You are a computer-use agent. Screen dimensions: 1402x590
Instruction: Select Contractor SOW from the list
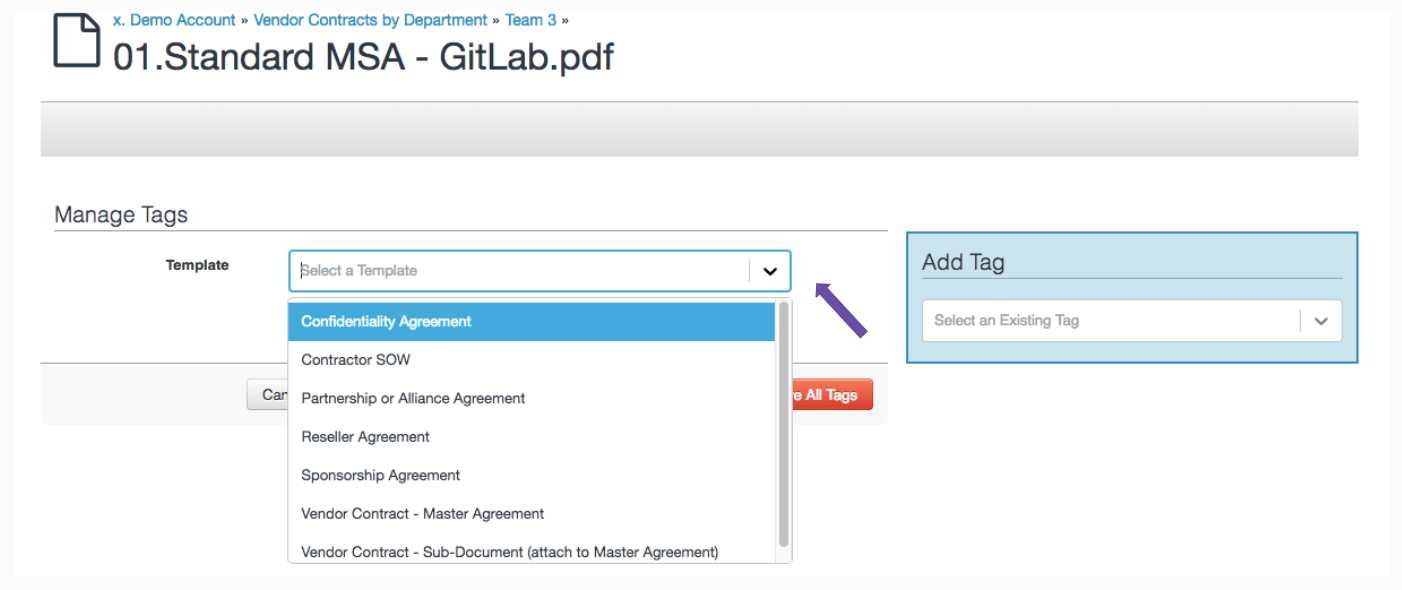tap(356, 360)
